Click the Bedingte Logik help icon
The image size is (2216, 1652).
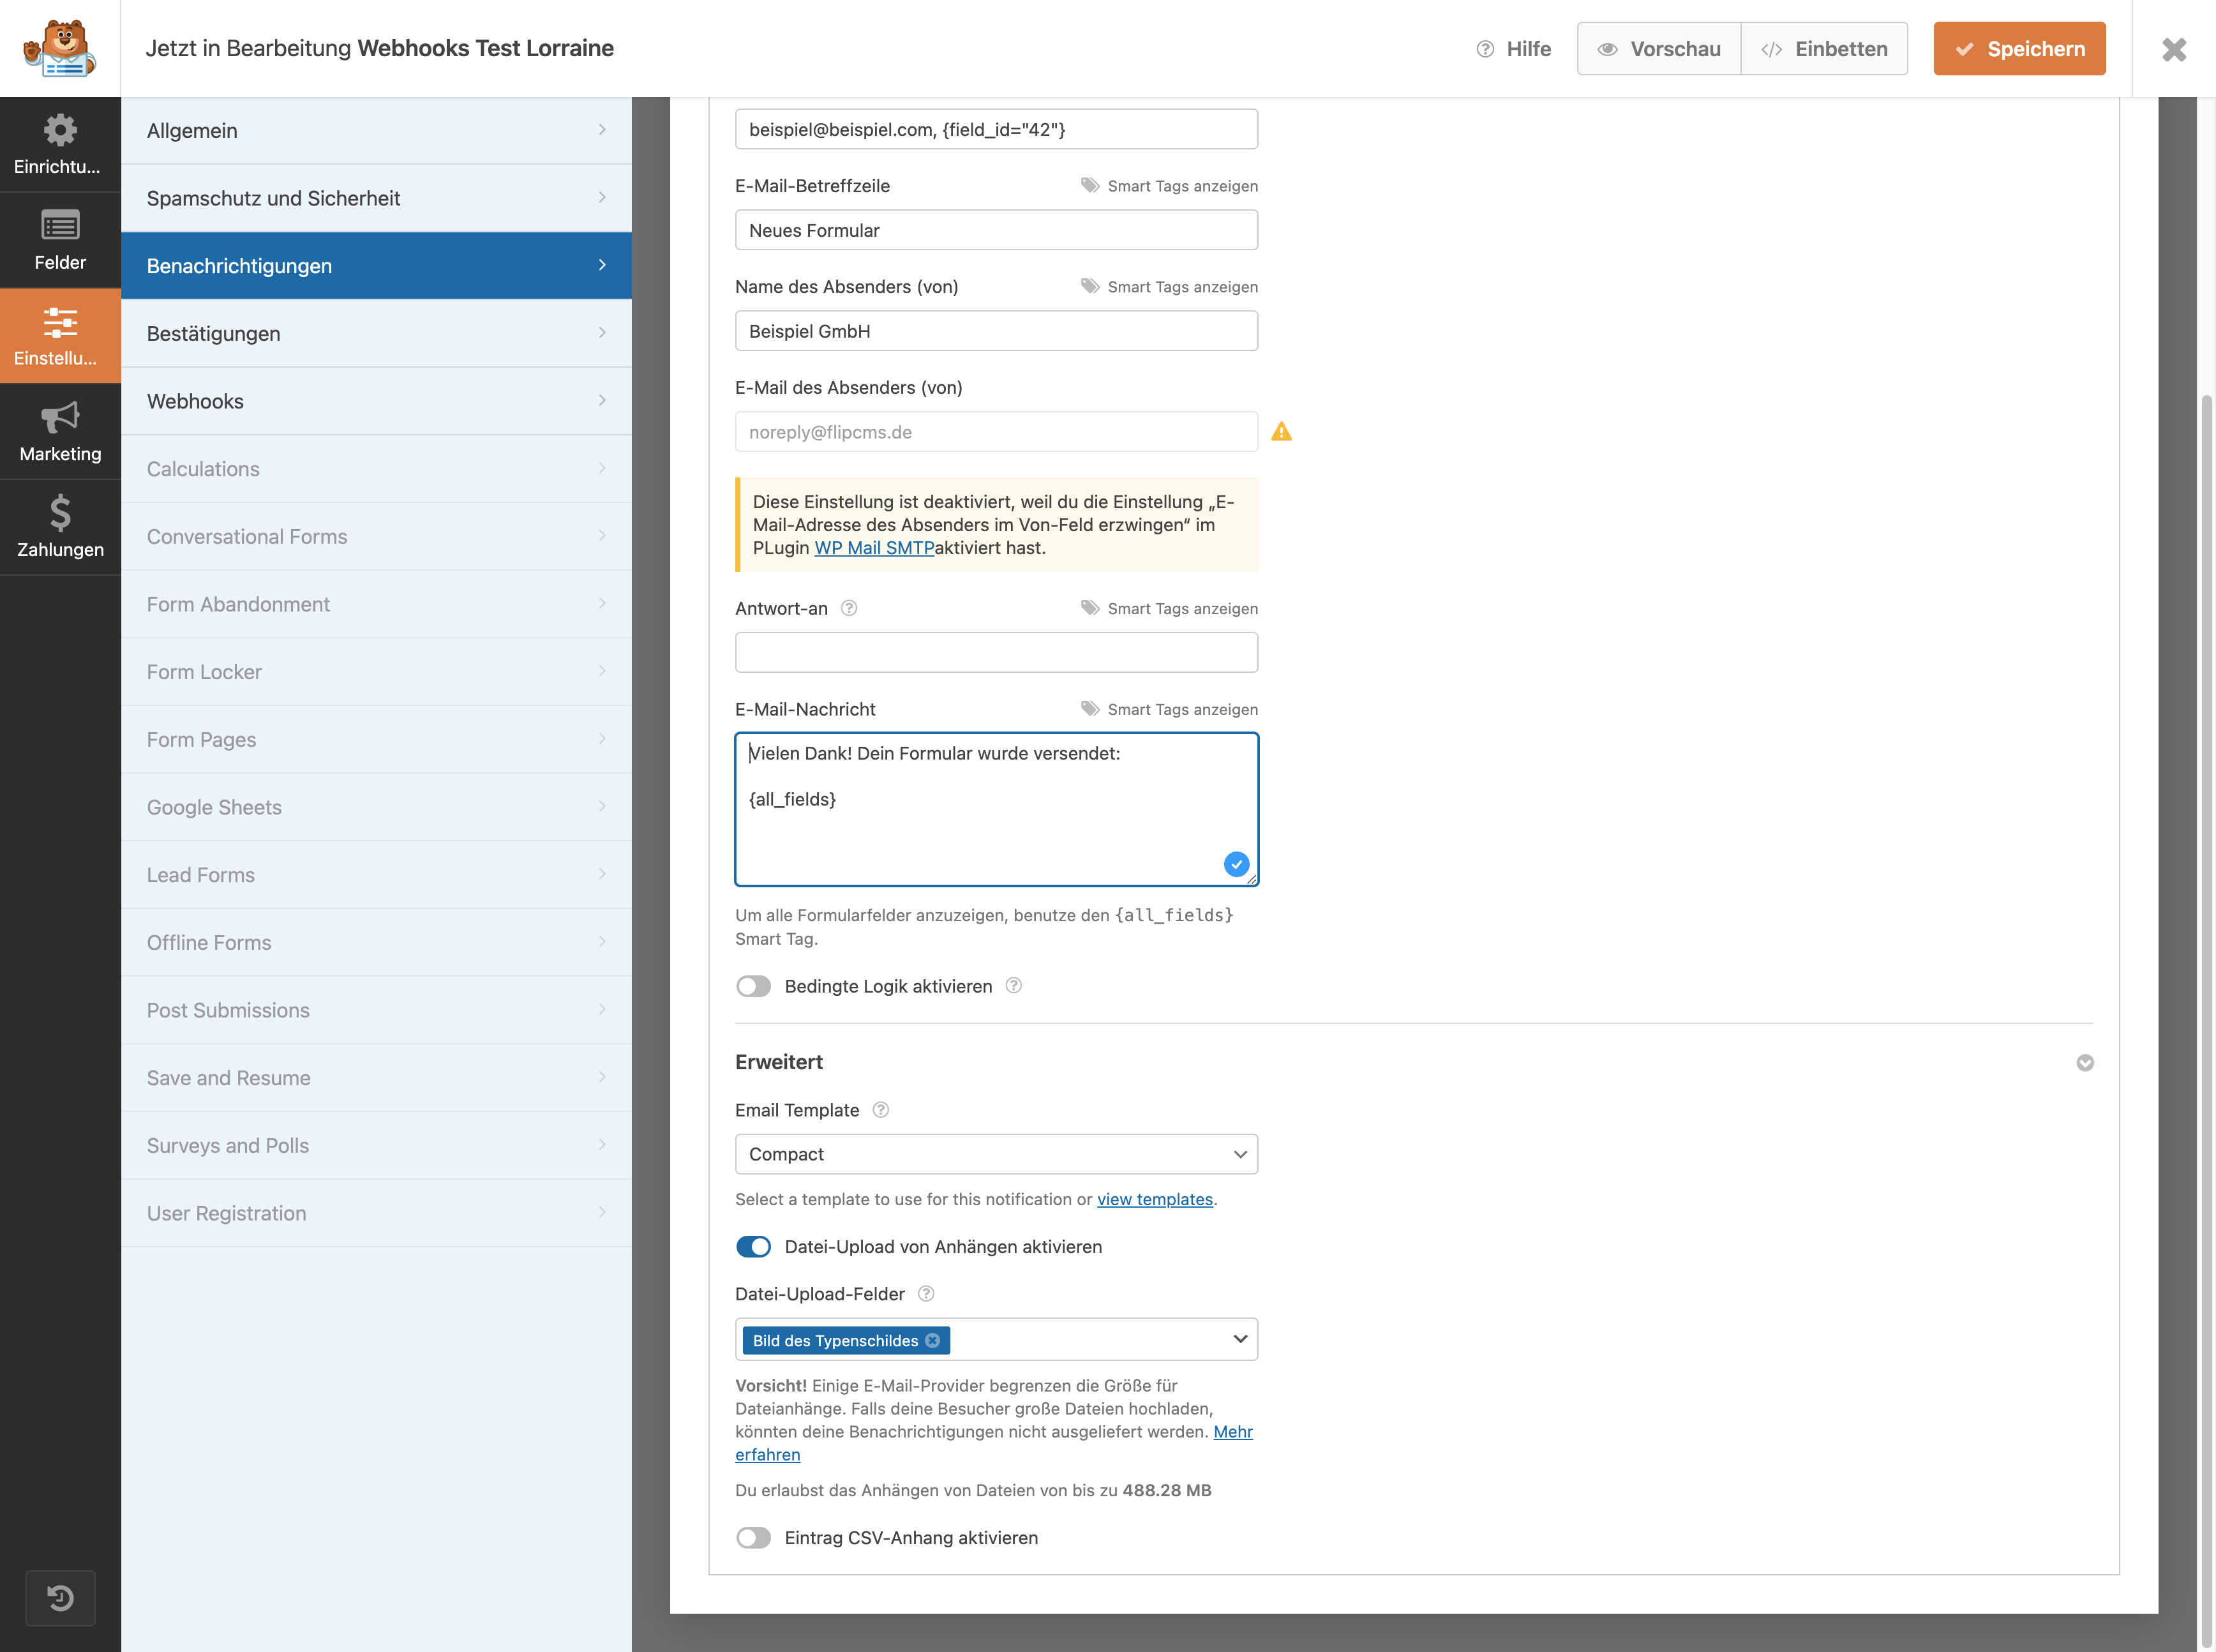pos(1013,986)
